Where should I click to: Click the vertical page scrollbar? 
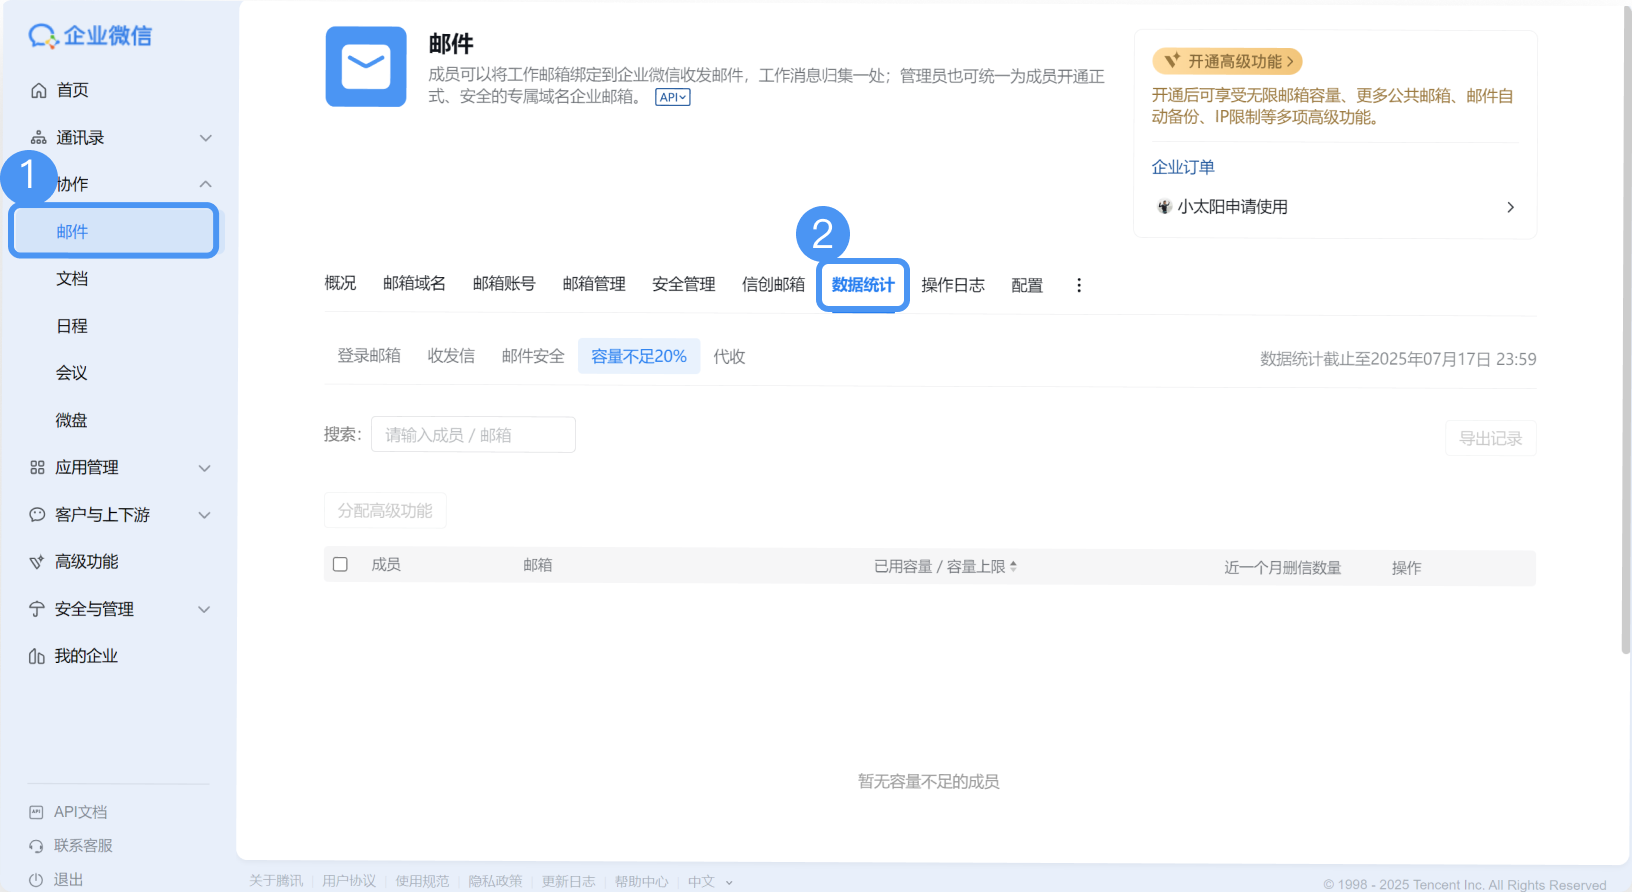tap(1626, 330)
